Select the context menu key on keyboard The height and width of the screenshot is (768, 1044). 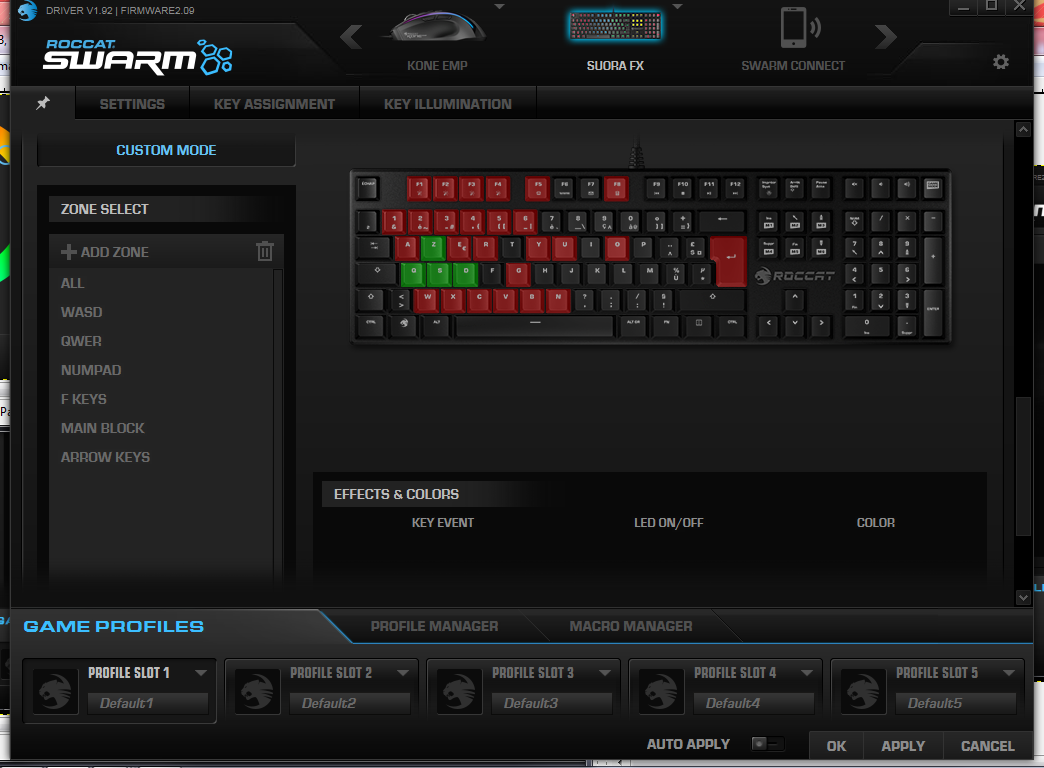tap(699, 325)
